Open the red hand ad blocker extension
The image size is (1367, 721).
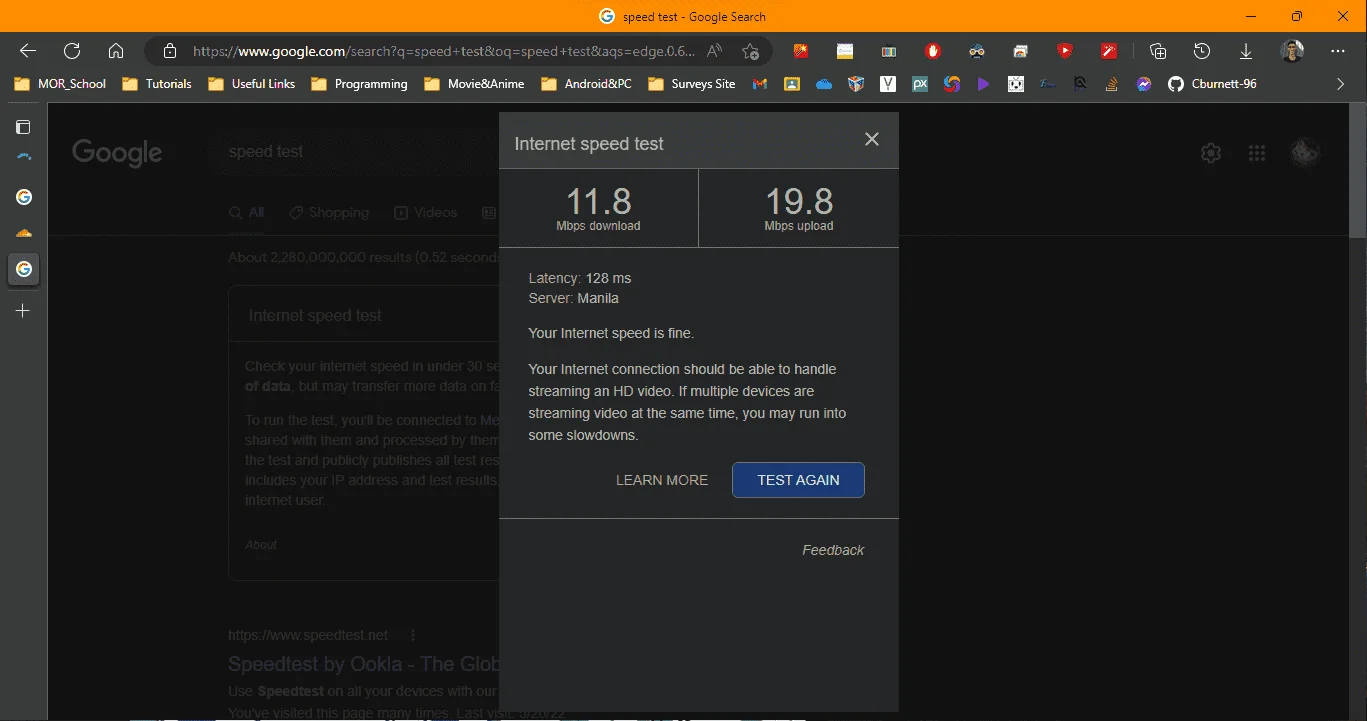pos(933,51)
